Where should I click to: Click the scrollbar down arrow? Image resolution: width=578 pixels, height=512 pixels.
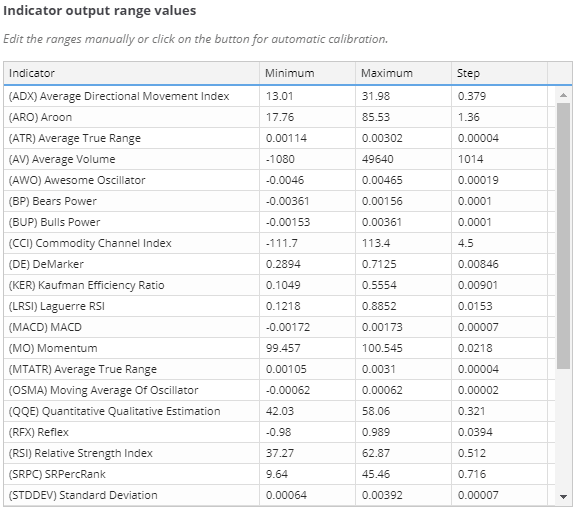(563, 497)
